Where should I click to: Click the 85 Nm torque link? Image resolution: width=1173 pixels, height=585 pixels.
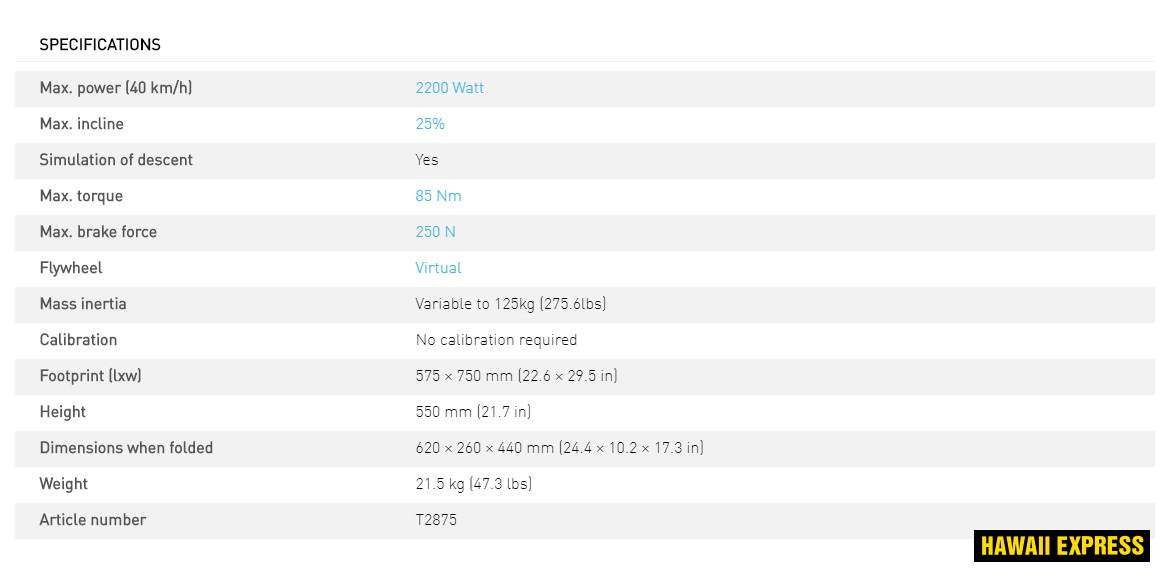tap(438, 196)
